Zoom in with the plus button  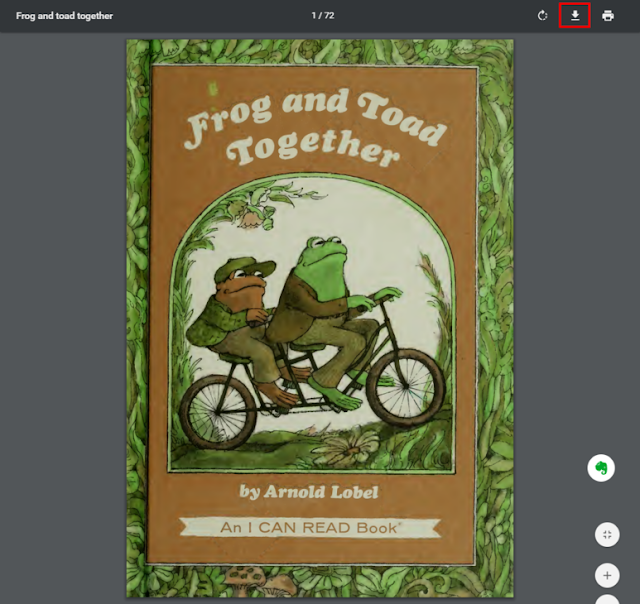(x=607, y=575)
